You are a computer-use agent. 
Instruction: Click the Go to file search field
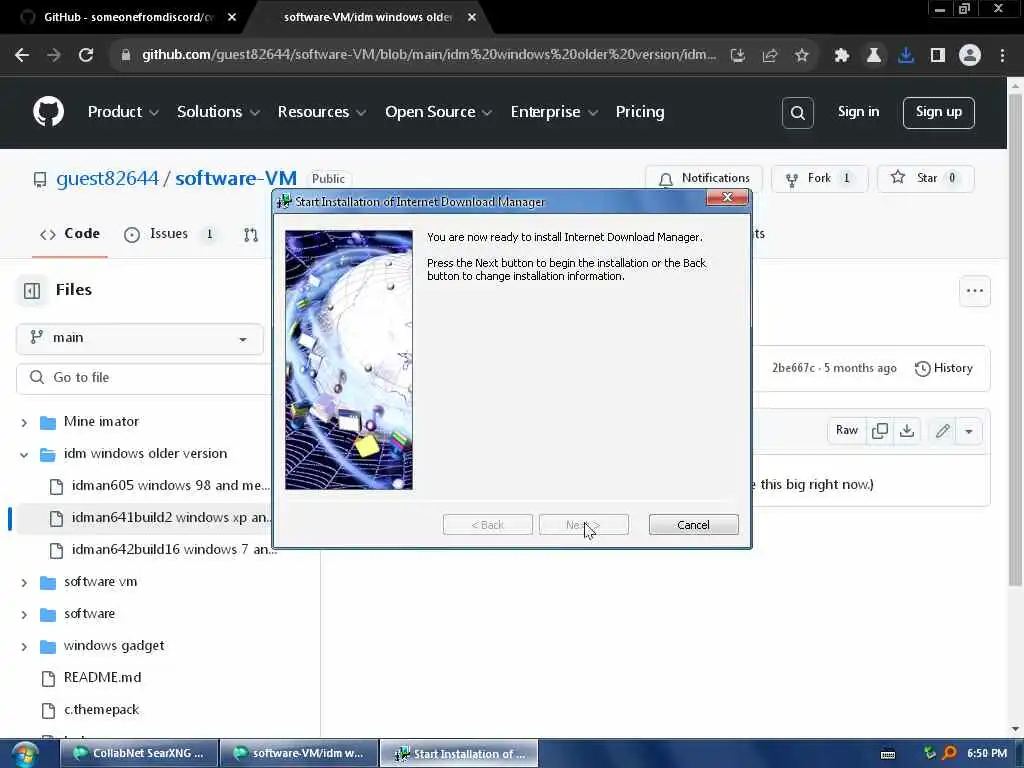tap(144, 377)
